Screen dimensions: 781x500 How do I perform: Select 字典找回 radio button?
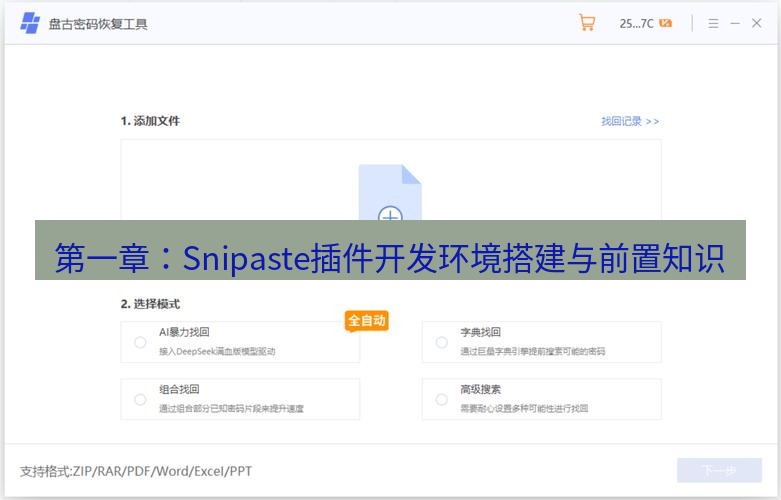click(x=441, y=342)
